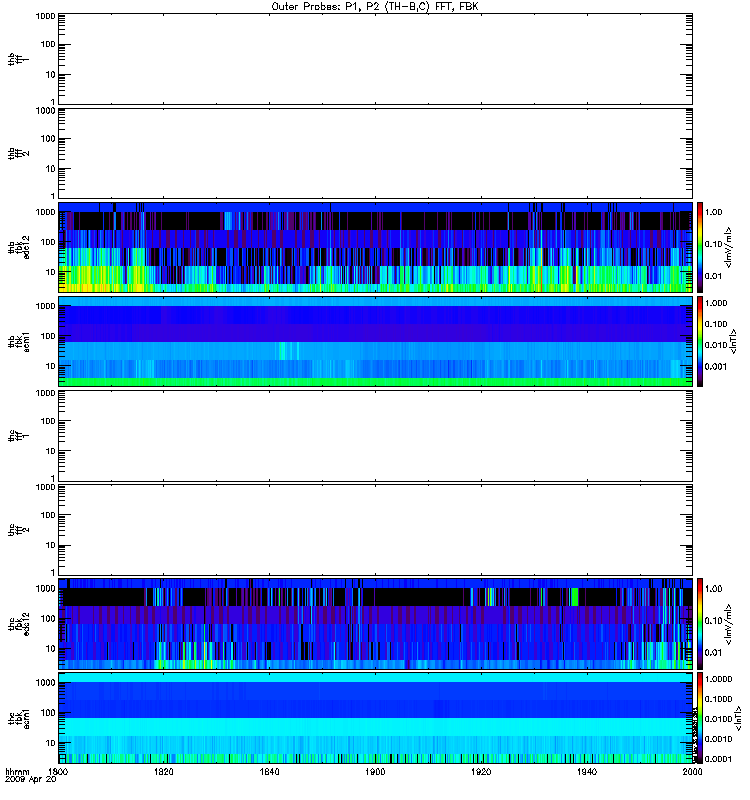Click the '100' y-axis tick of thb fbk scm1
Viewport: 750px width, 800px height.
(48, 336)
